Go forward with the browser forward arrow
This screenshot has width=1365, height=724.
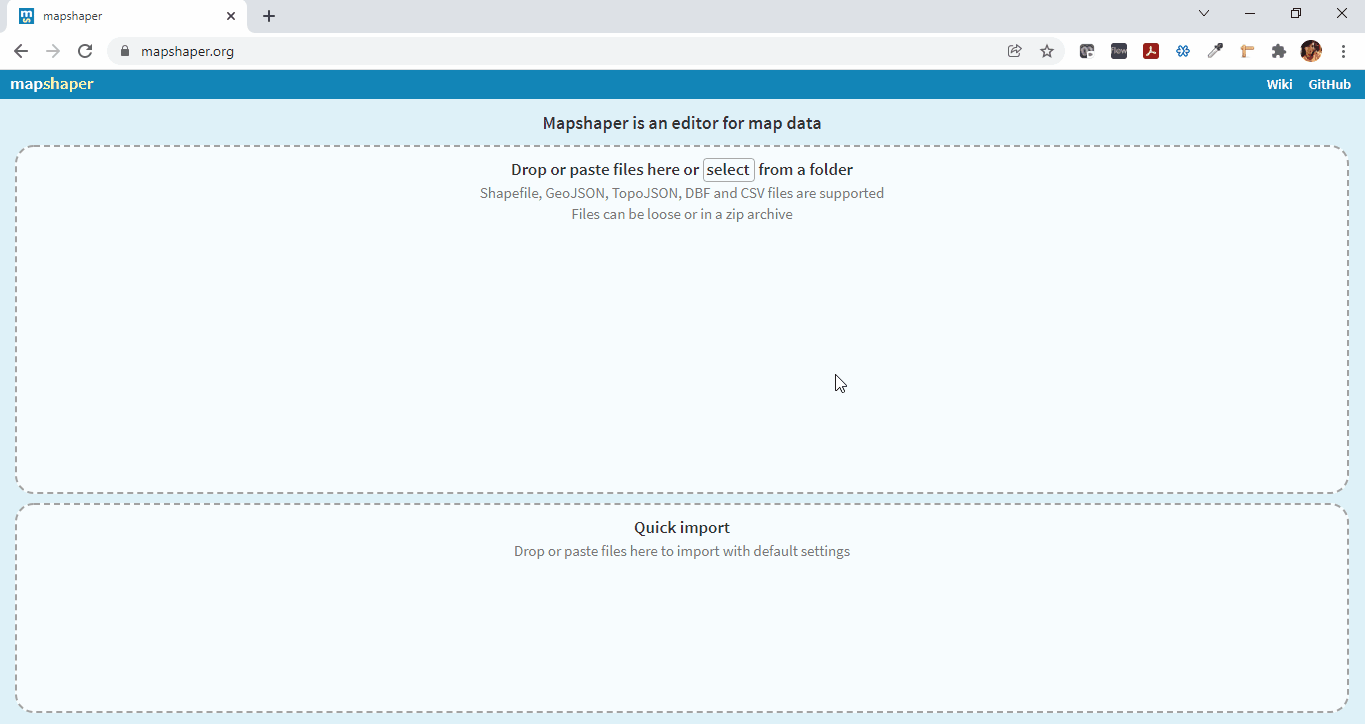tap(53, 51)
